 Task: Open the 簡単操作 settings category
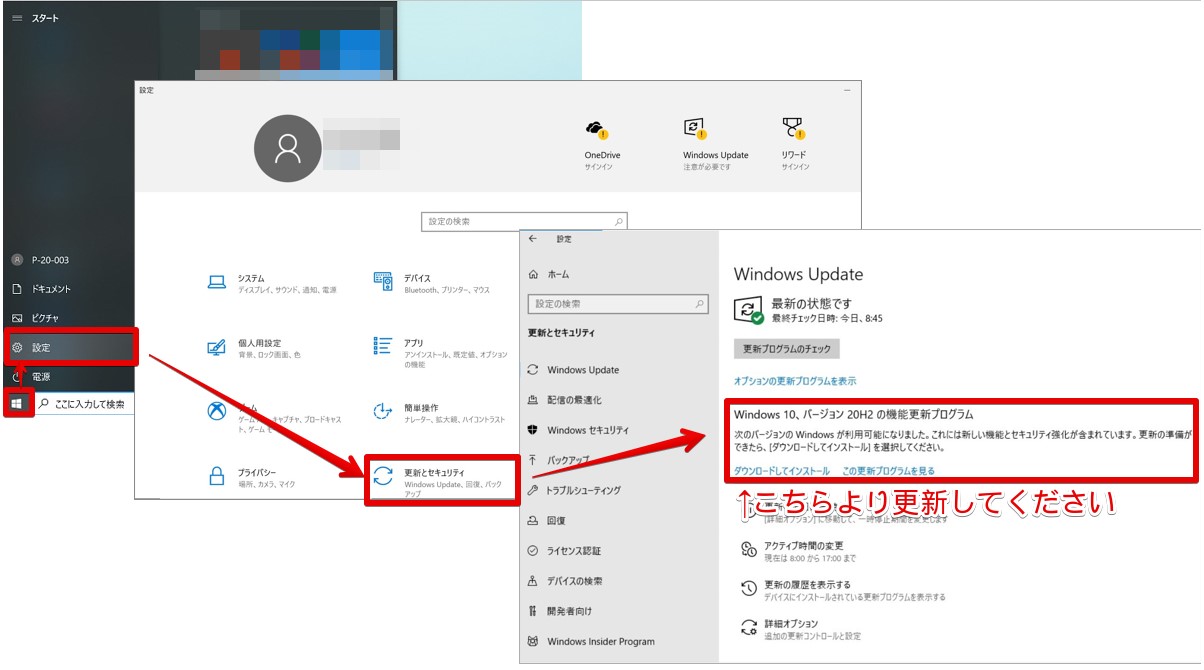[x=437, y=414]
